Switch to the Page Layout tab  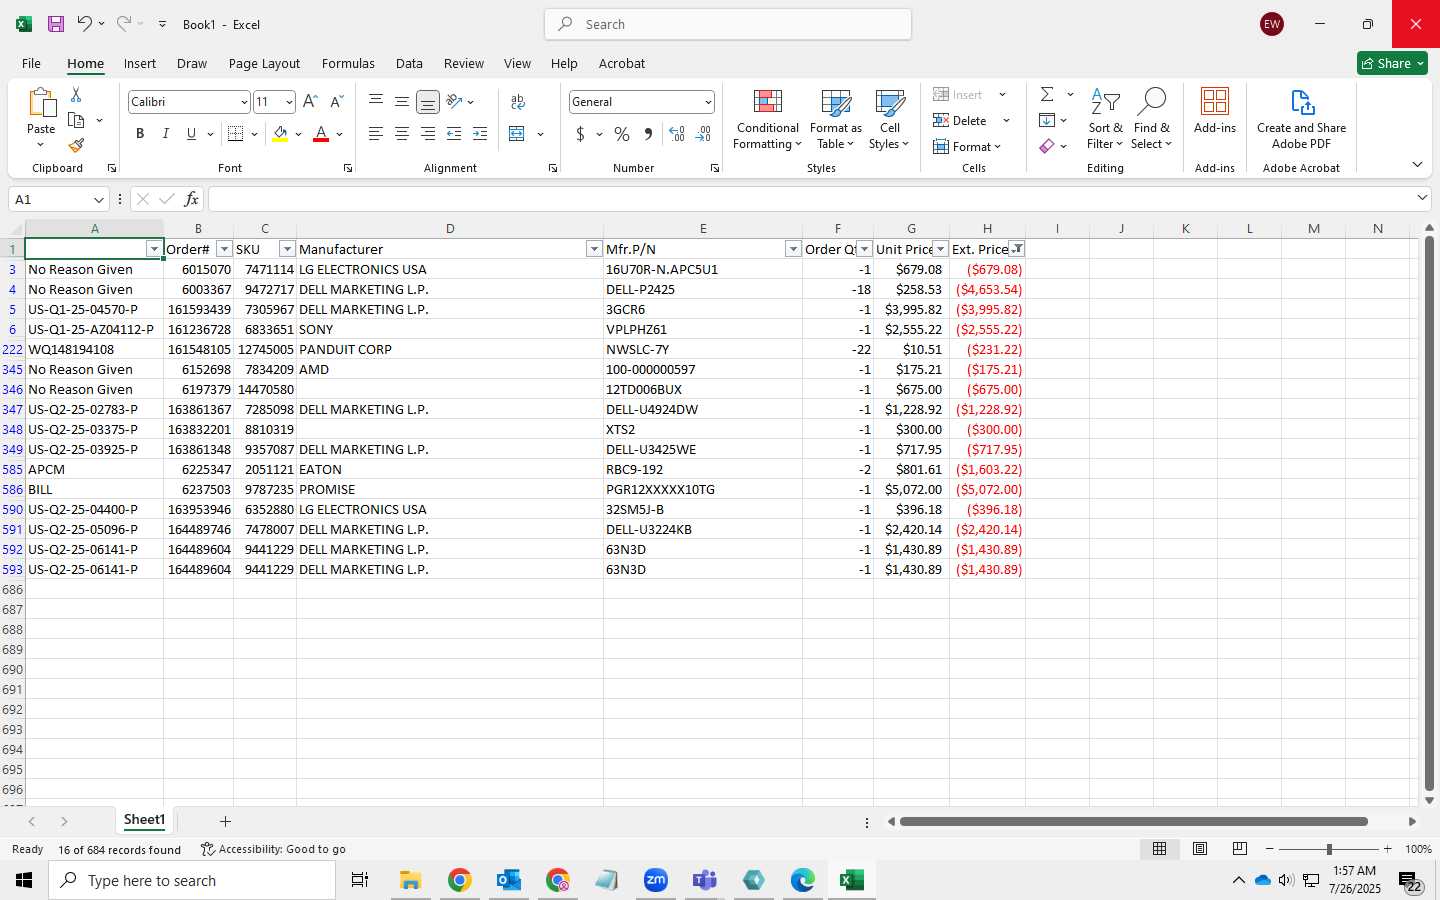point(264,63)
